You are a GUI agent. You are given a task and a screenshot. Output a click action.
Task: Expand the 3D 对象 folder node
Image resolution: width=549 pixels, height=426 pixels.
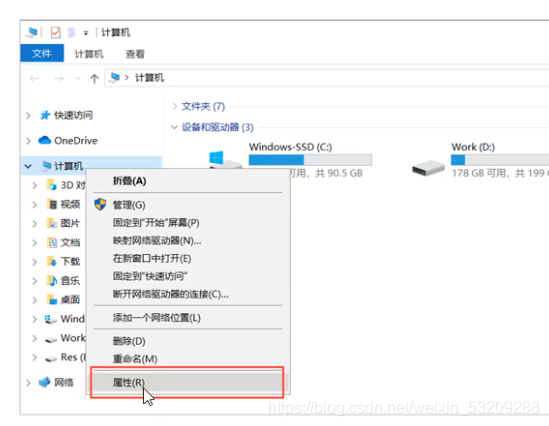click(x=35, y=185)
